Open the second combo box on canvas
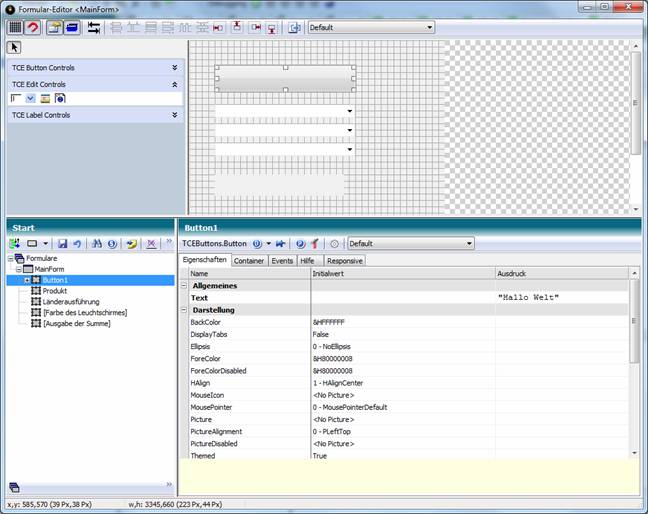 pyautogui.click(x=350, y=130)
